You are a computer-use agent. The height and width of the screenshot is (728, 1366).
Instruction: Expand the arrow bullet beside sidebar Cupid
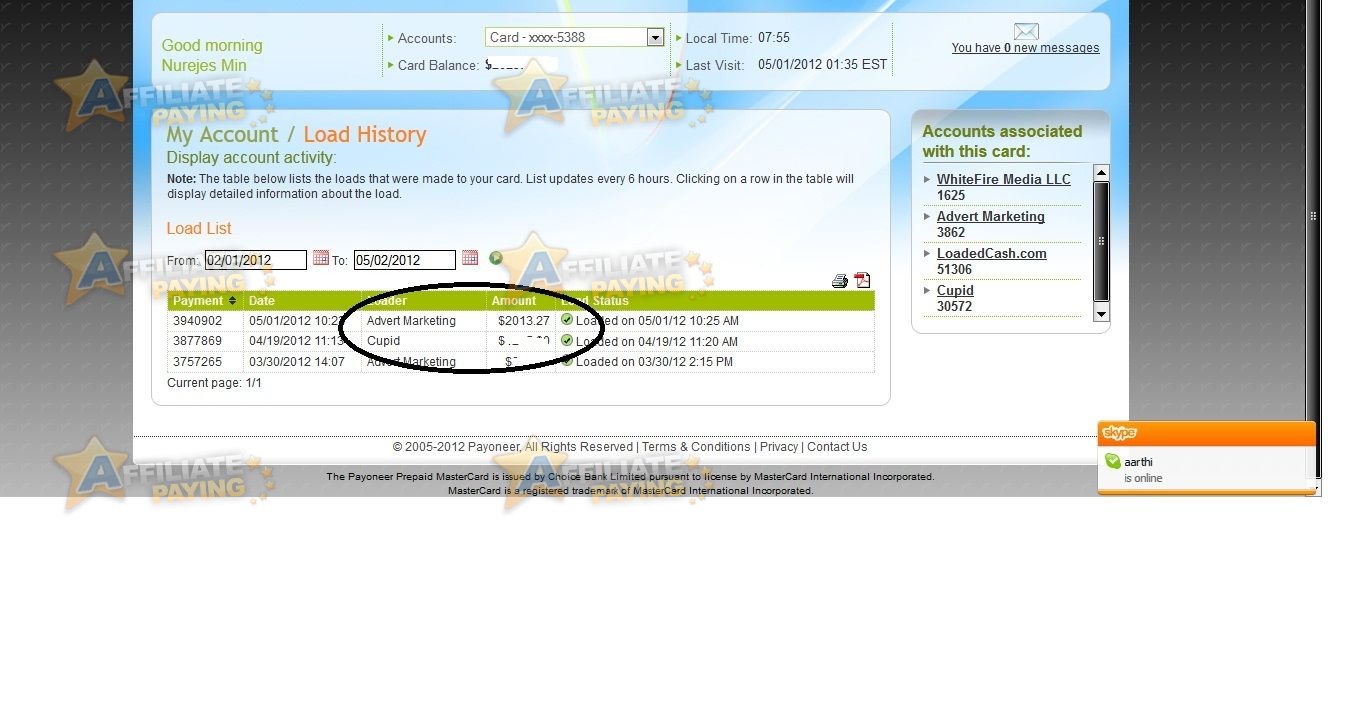tap(927, 291)
